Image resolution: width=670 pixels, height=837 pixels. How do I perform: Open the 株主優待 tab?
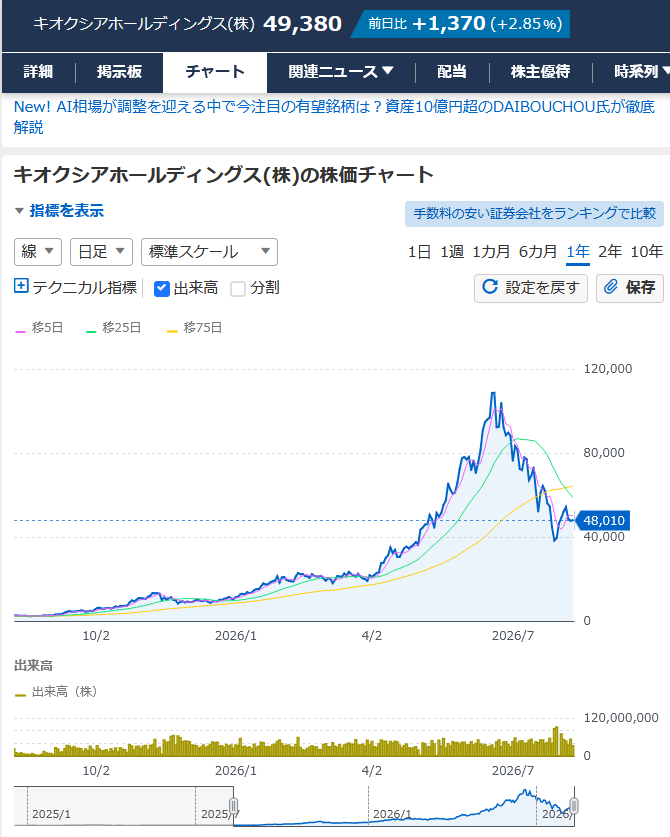tap(540, 72)
